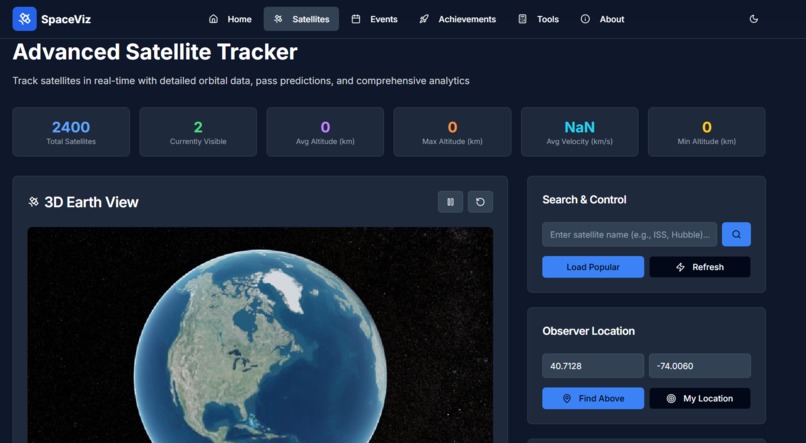Click the Avg Altitude (km) card
This screenshot has height=443, width=806.
click(325, 132)
